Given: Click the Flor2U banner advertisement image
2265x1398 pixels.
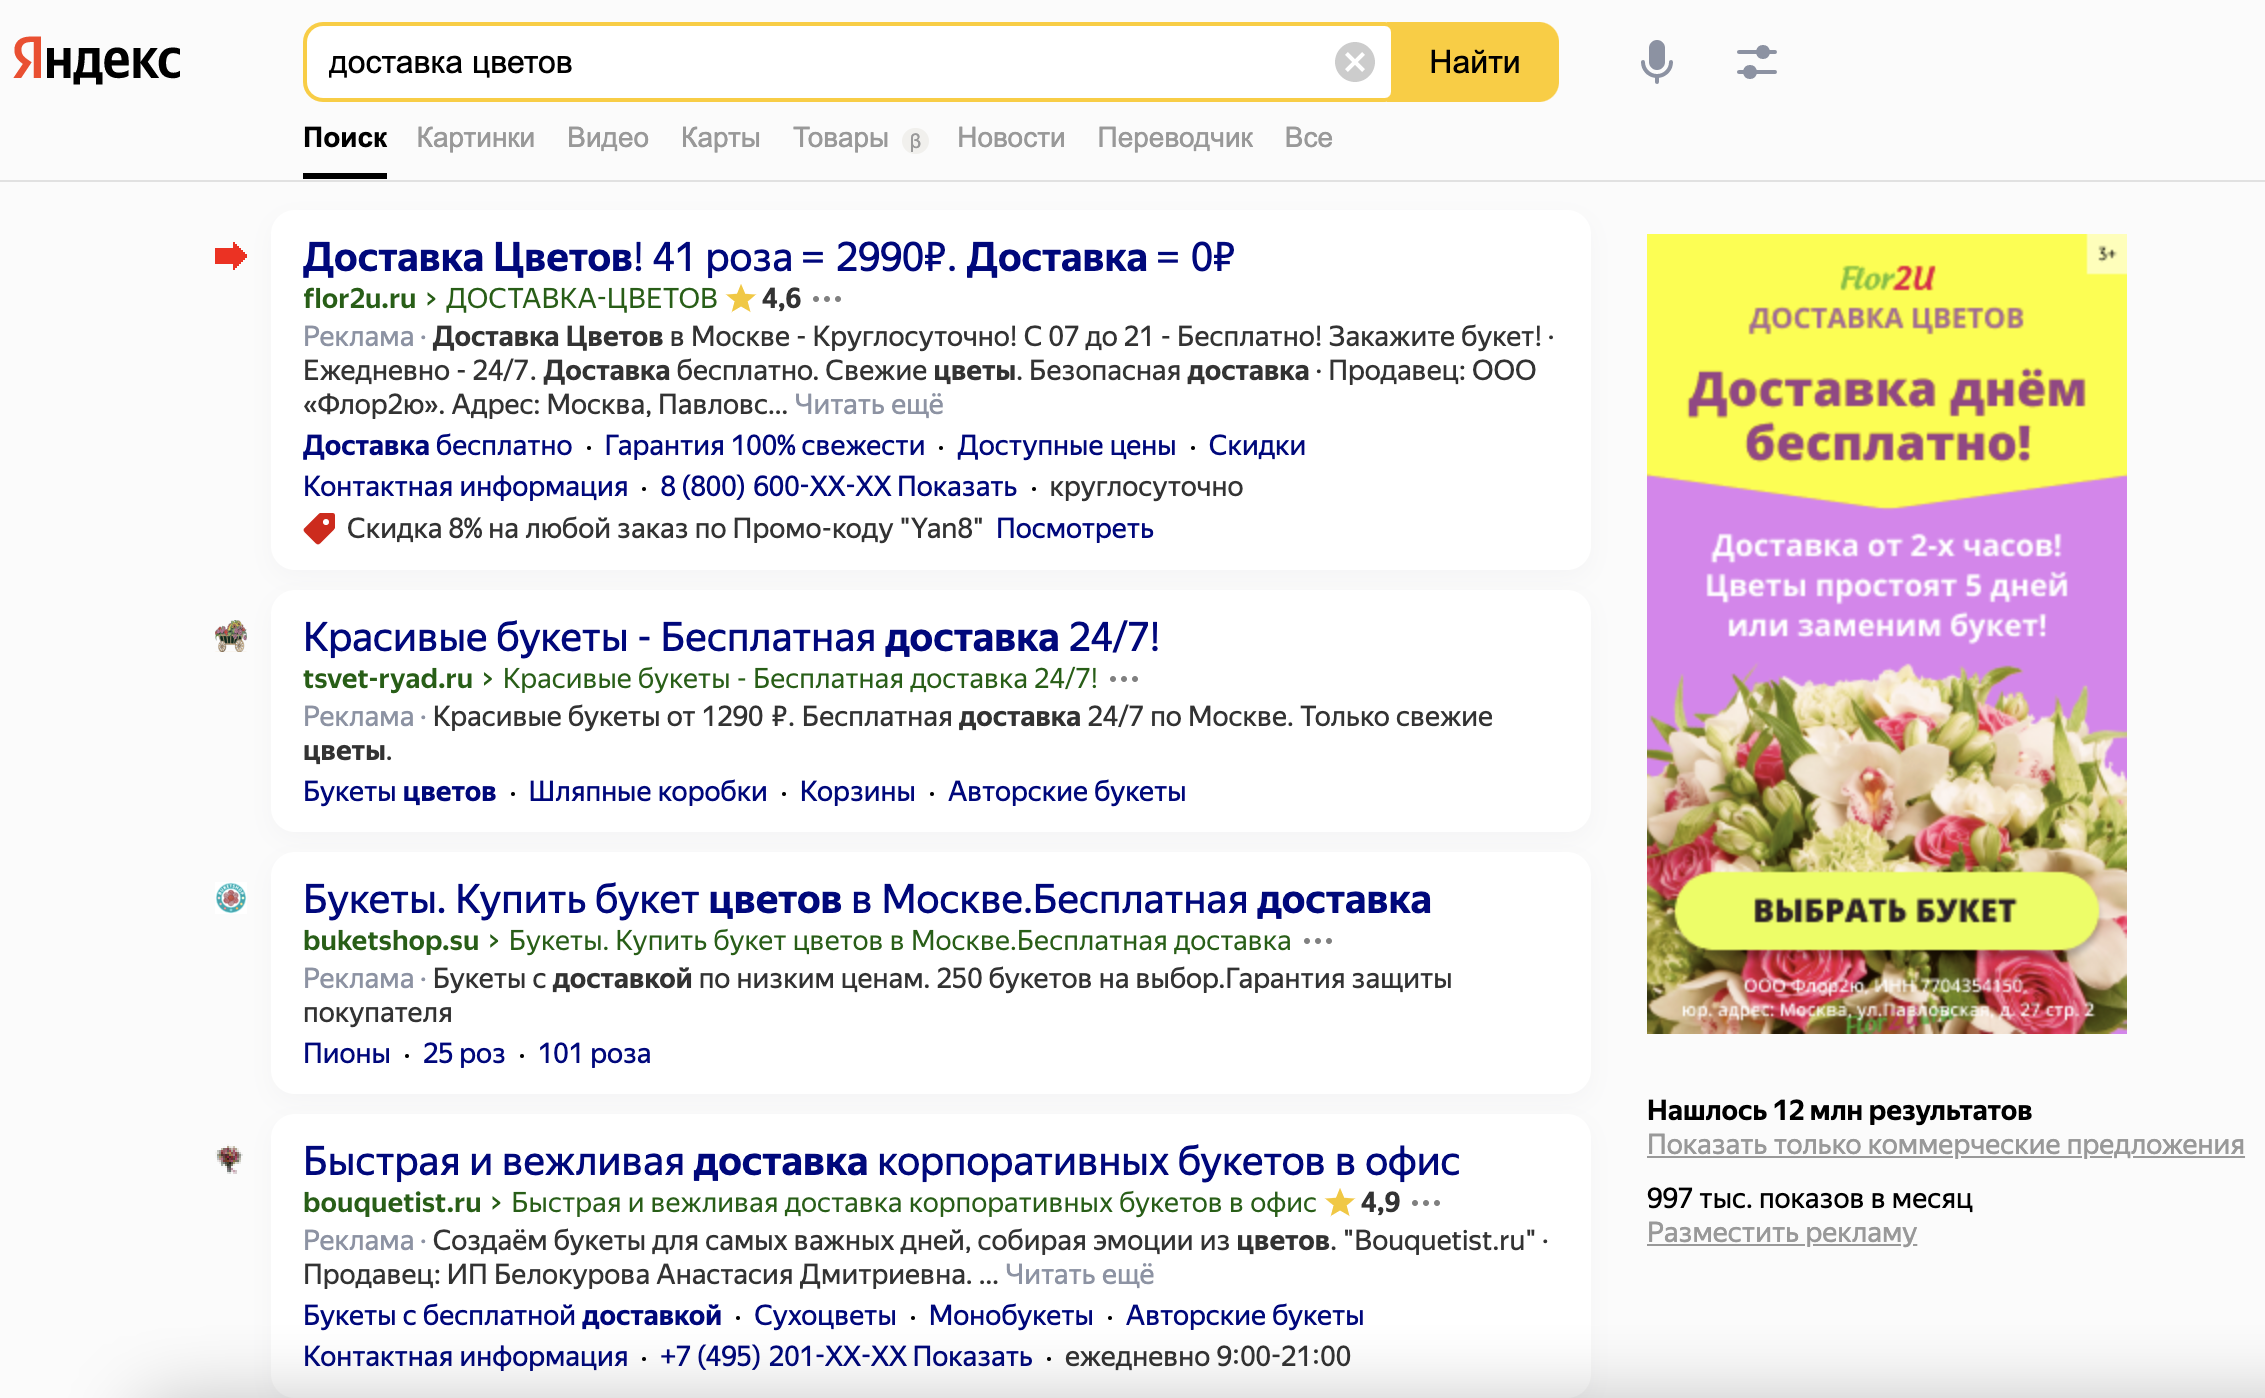Looking at the screenshot, I should (1886, 633).
